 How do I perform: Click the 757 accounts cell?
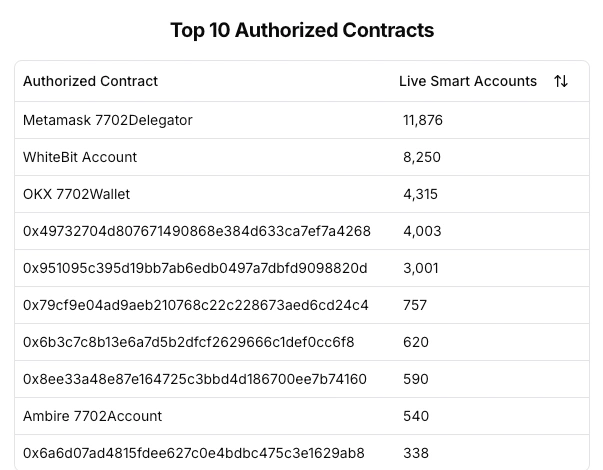(x=415, y=305)
